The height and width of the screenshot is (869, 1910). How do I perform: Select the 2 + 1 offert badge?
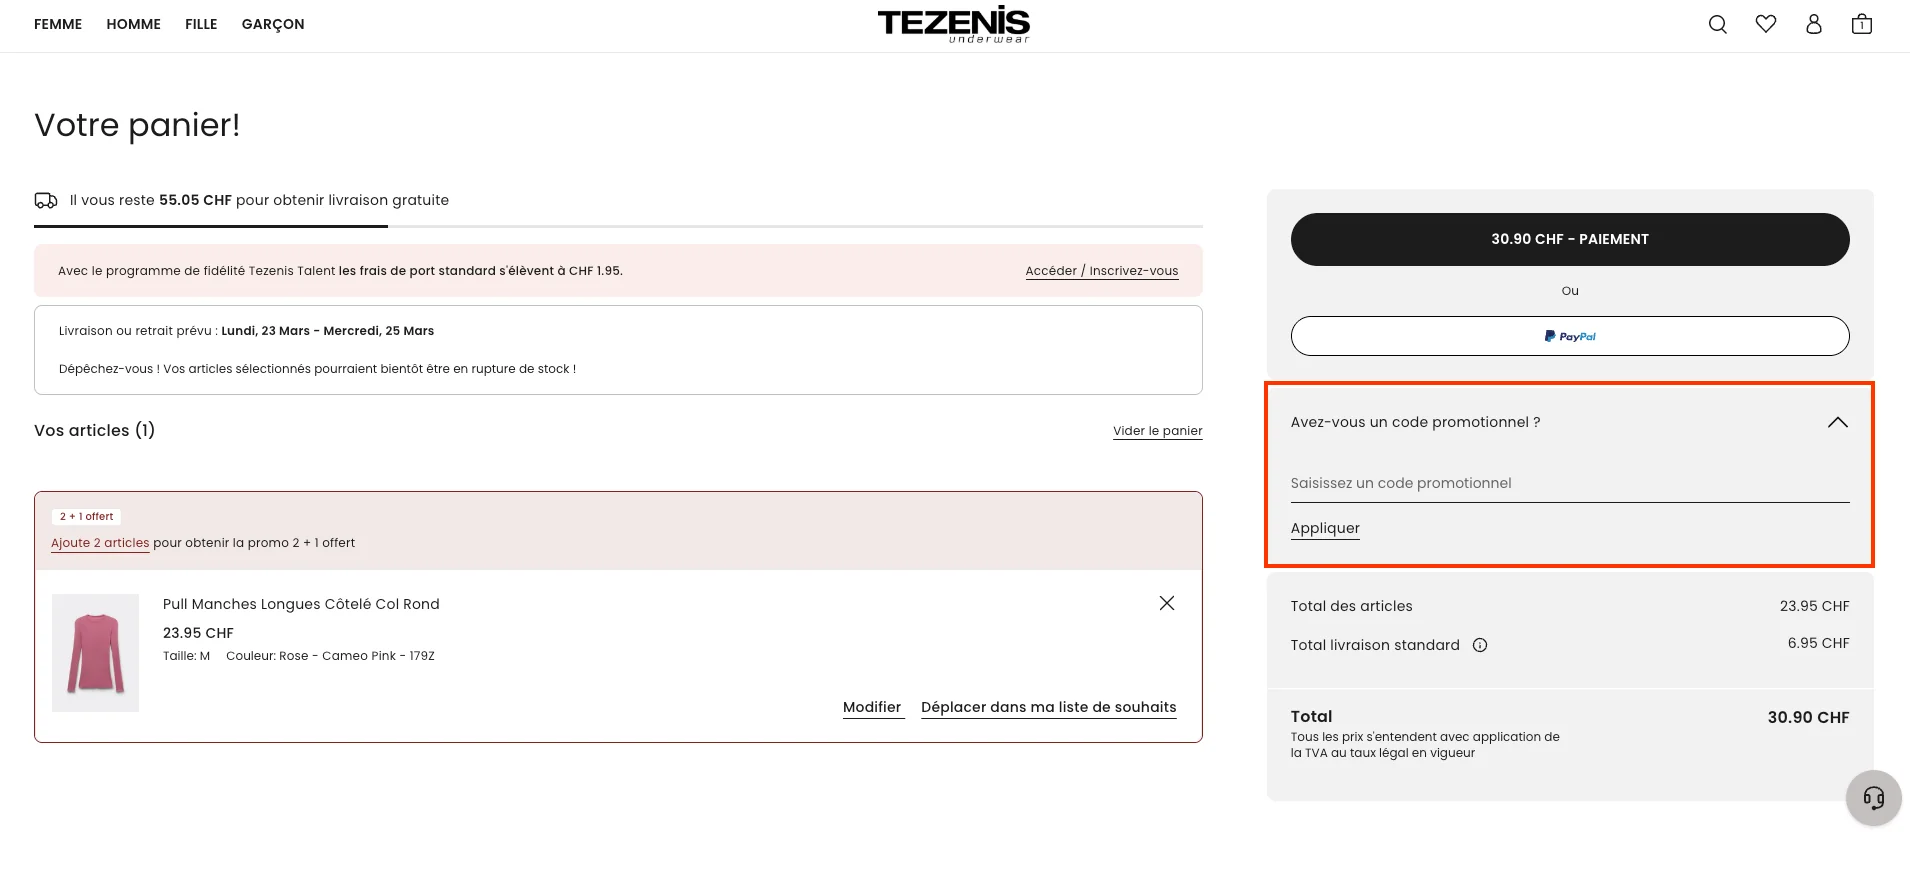click(86, 516)
